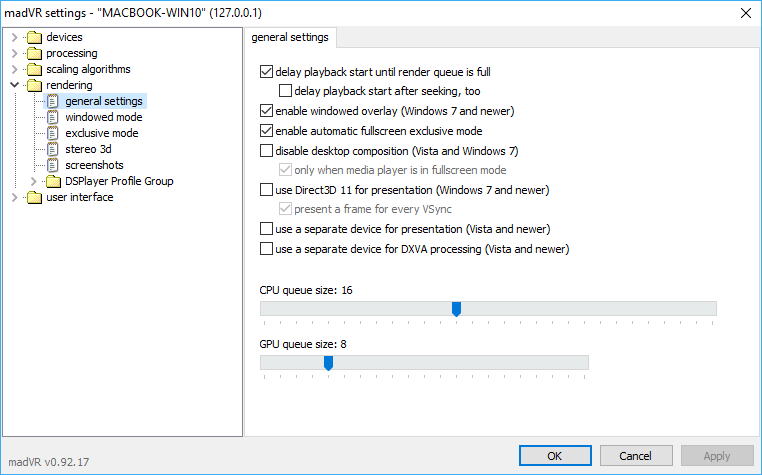The width and height of the screenshot is (762, 475).
Task: Click the CPU queue size slider handle
Action: pos(456,309)
